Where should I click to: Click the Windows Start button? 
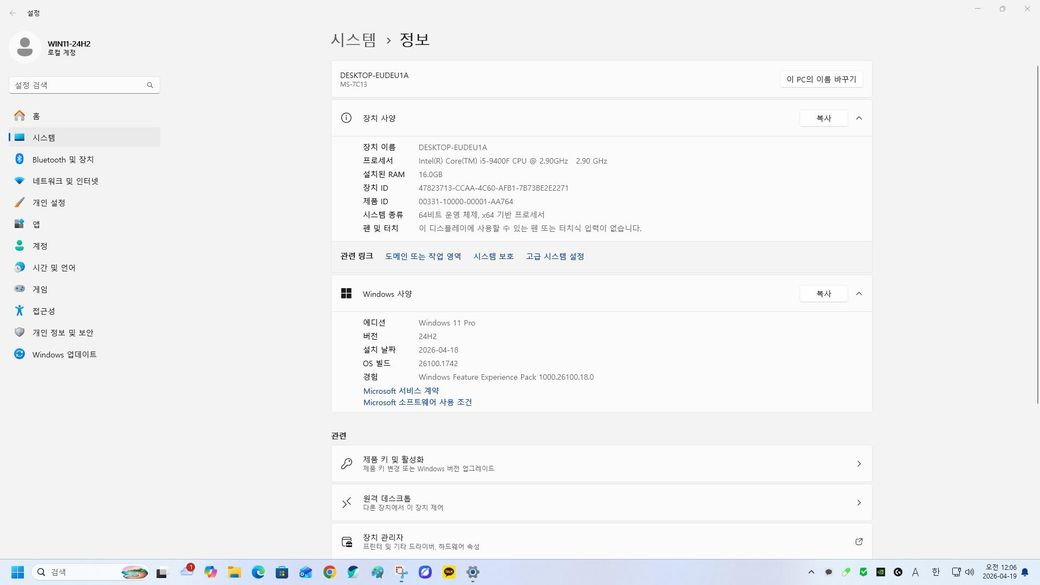tap(17, 572)
